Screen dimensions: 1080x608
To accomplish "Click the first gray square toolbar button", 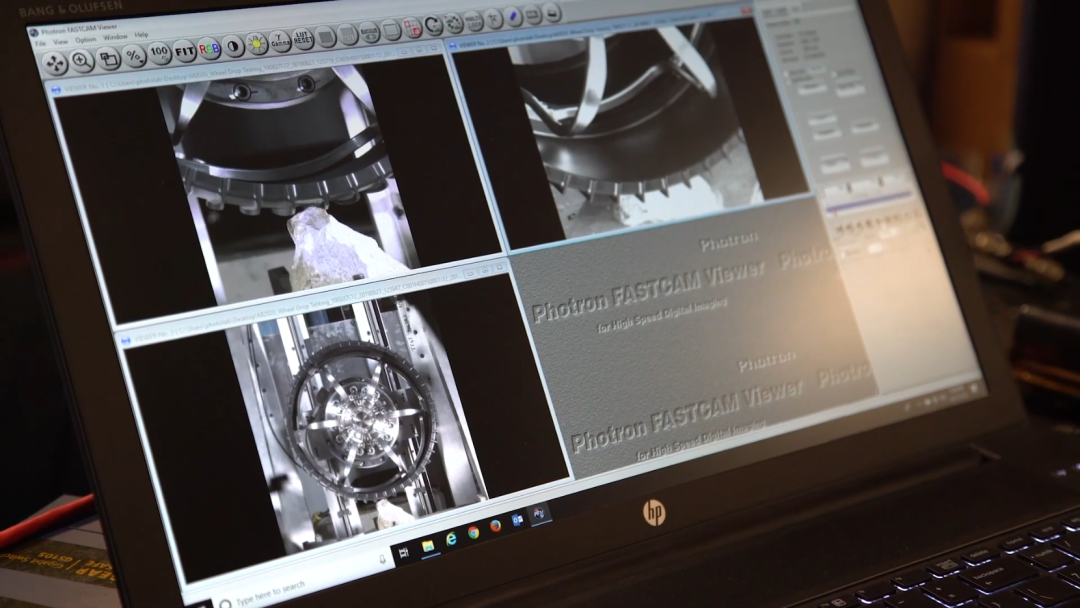I will (325, 36).
